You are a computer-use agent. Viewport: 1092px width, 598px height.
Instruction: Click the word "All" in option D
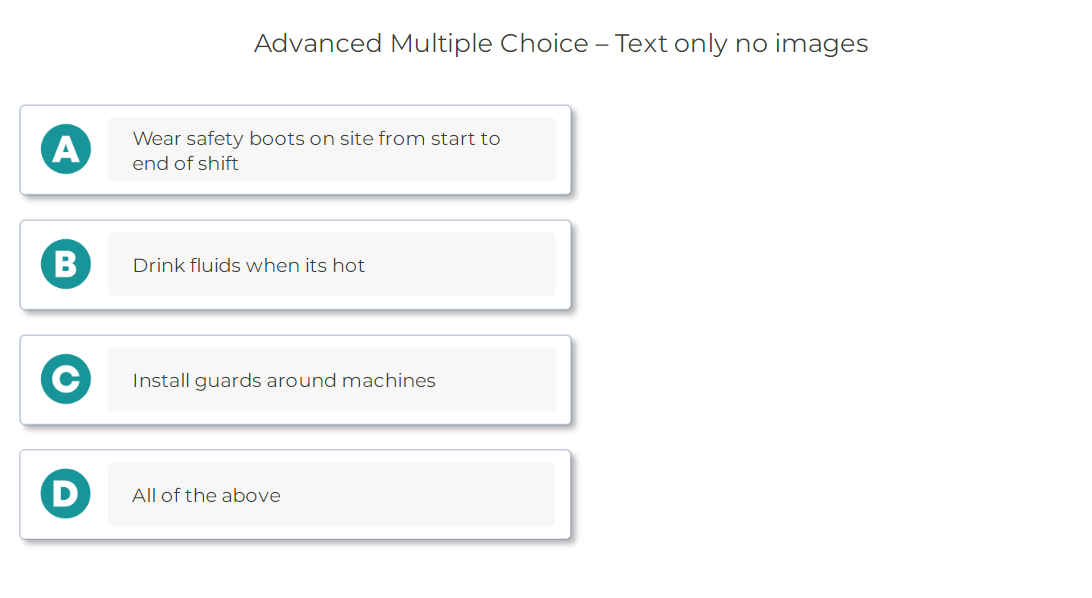144,495
